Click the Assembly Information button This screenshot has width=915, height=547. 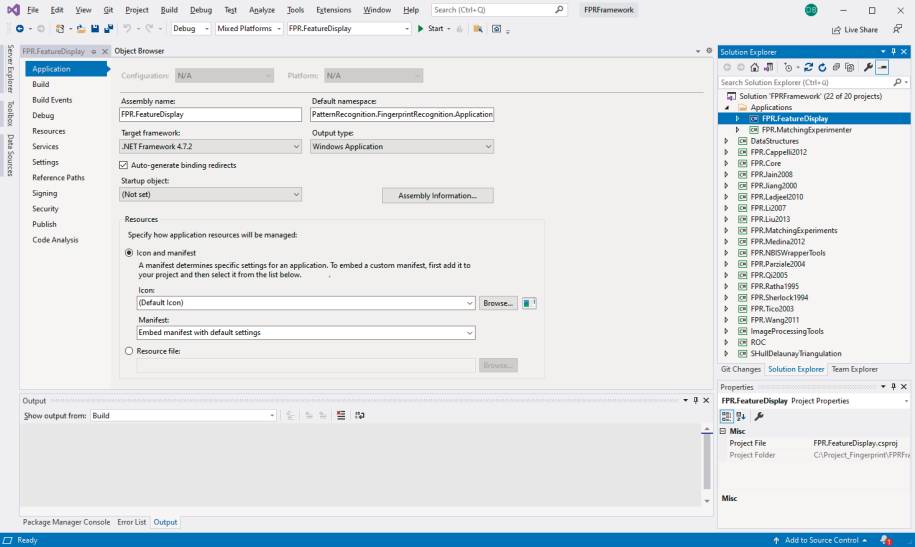coord(438,196)
